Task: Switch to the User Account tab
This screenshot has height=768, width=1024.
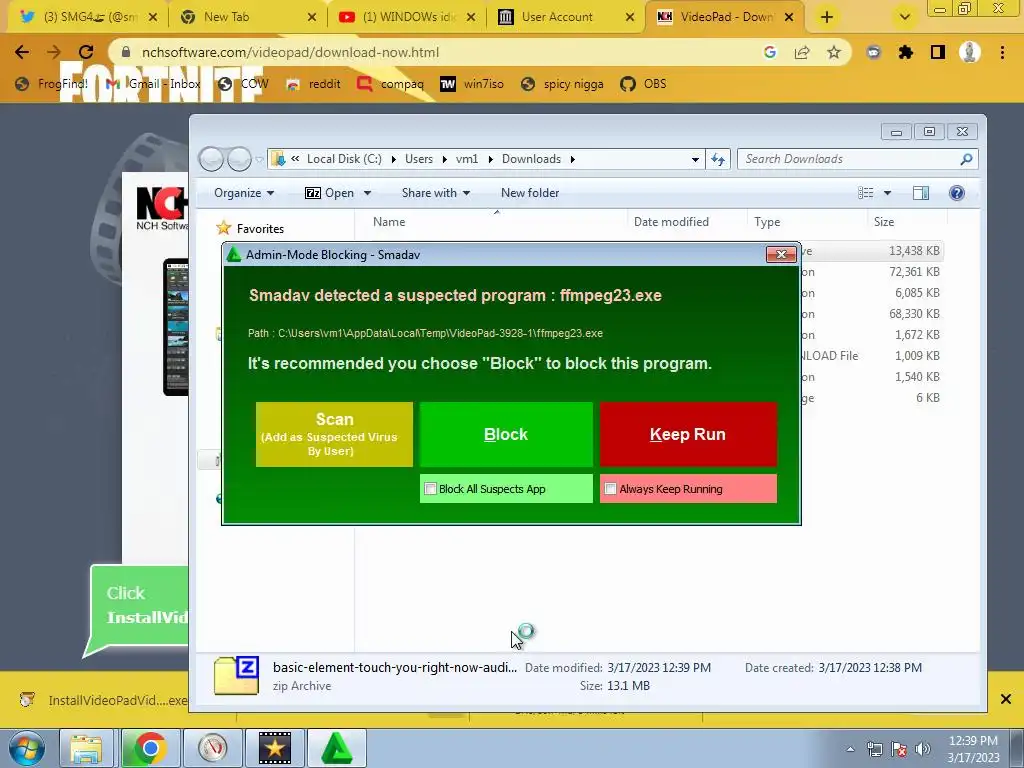Action: pyautogui.click(x=566, y=17)
